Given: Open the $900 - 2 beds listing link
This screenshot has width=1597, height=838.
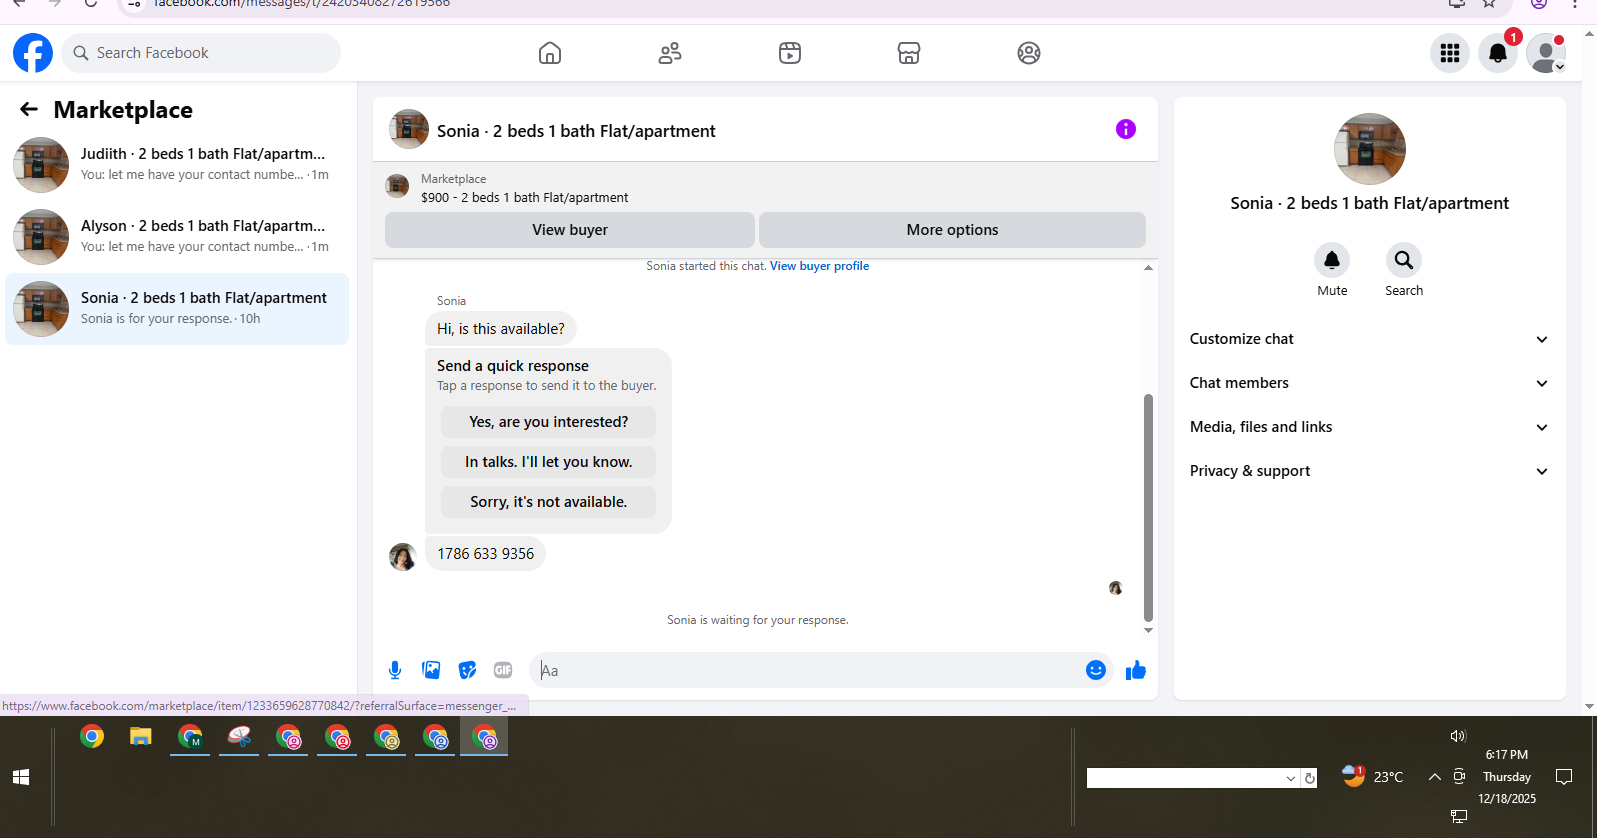Looking at the screenshot, I should pyautogui.click(x=524, y=198).
